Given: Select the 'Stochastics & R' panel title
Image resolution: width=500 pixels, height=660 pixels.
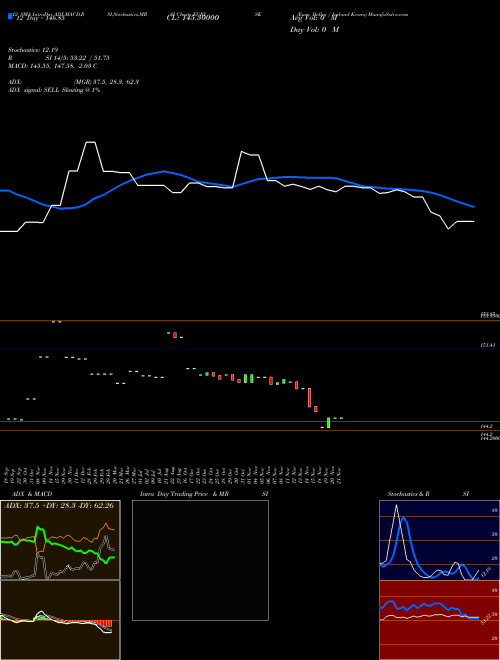Looking at the screenshot, I should (x=408, y=494).
